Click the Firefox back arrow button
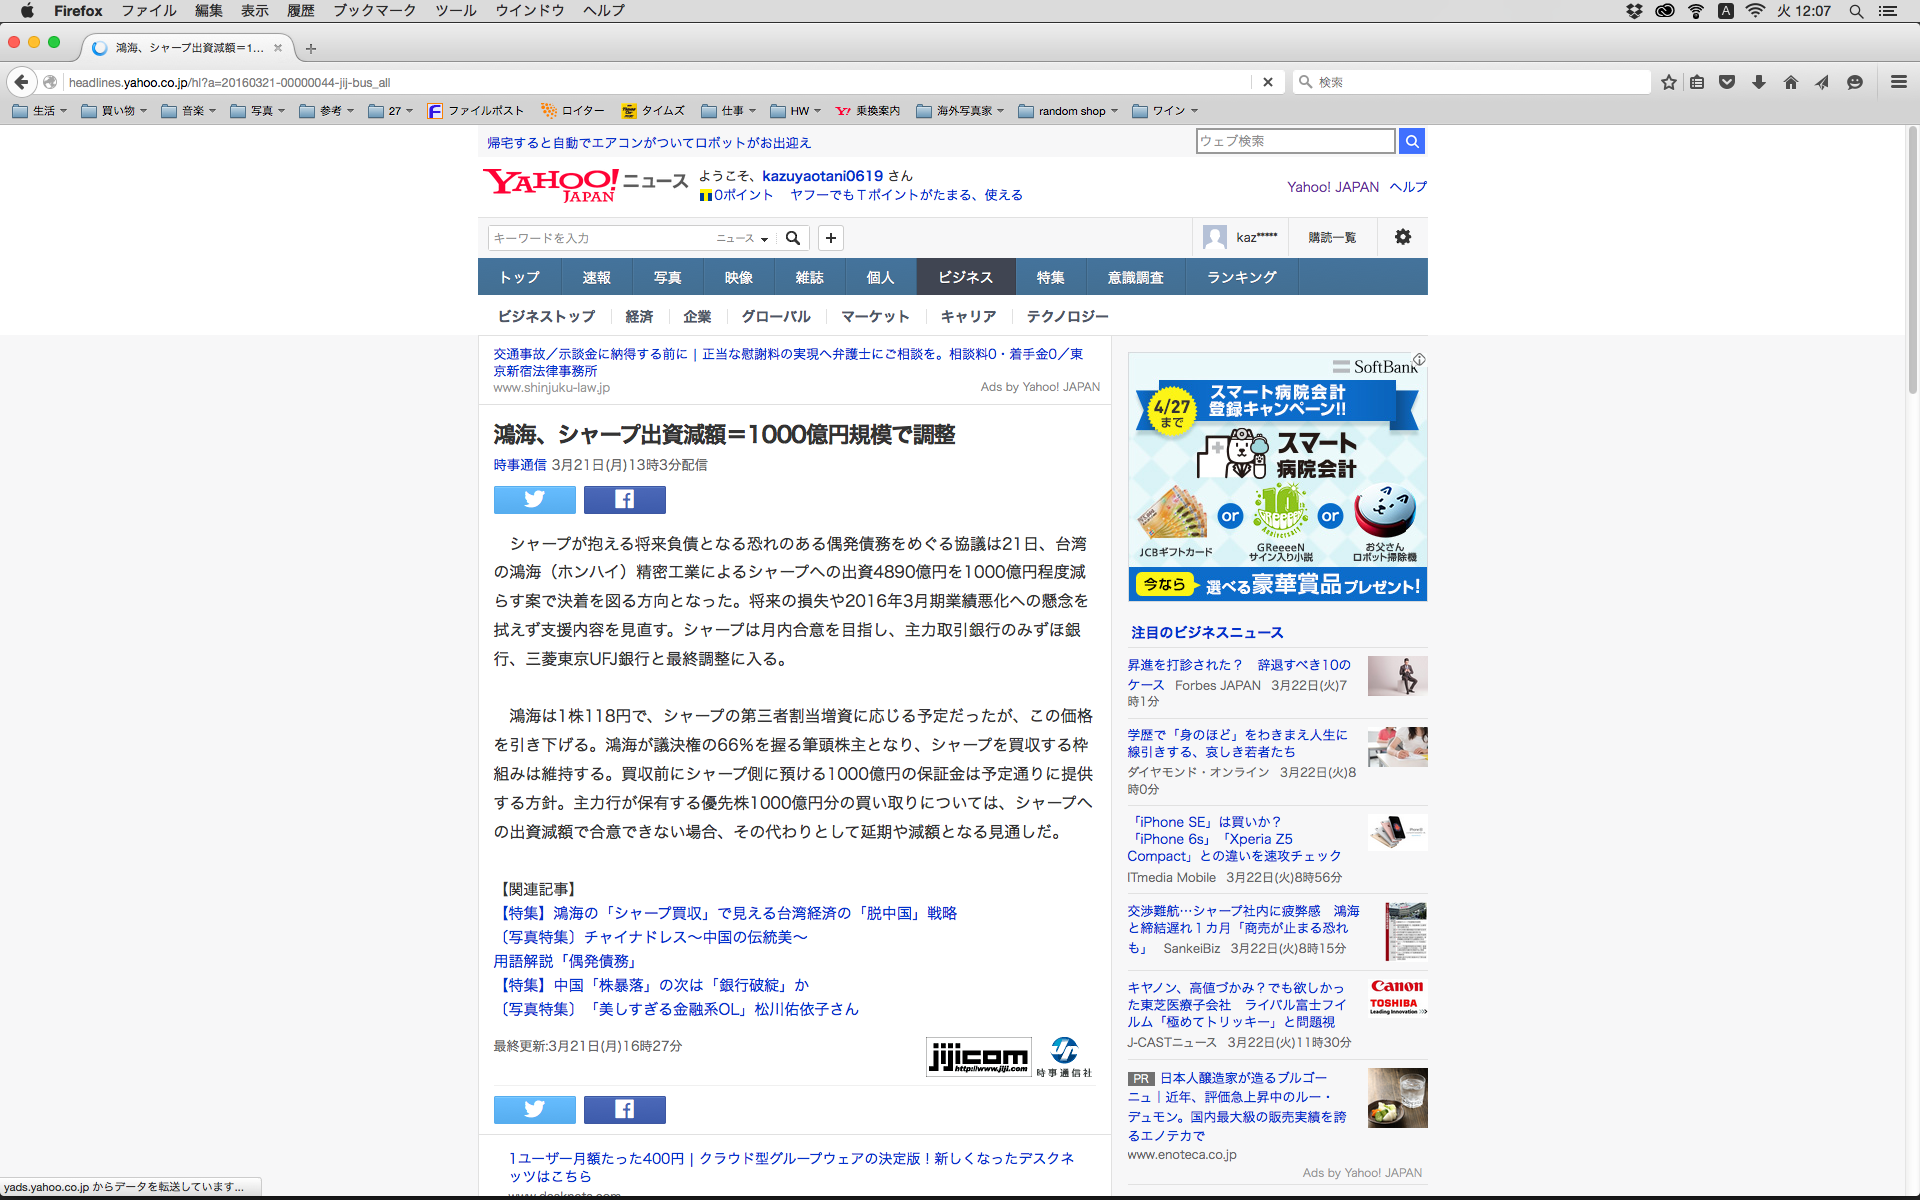This screenshot has height=1200, width=1920. click(x=21, y=82)
